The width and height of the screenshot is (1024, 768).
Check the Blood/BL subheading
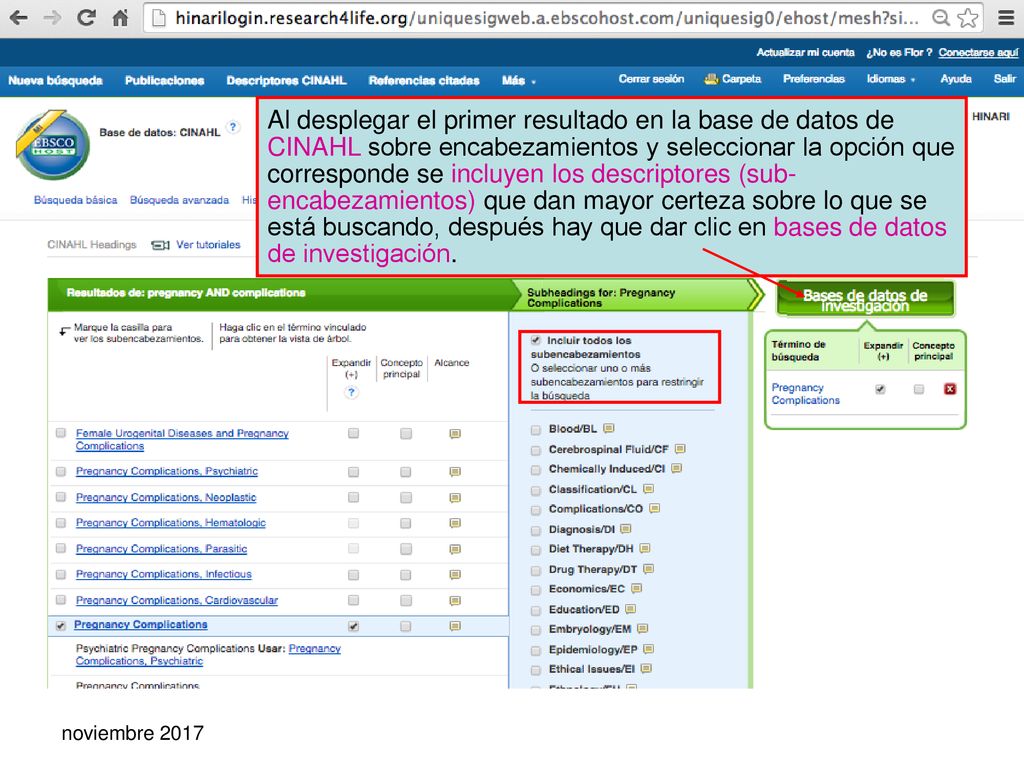[x=536, y=430]
